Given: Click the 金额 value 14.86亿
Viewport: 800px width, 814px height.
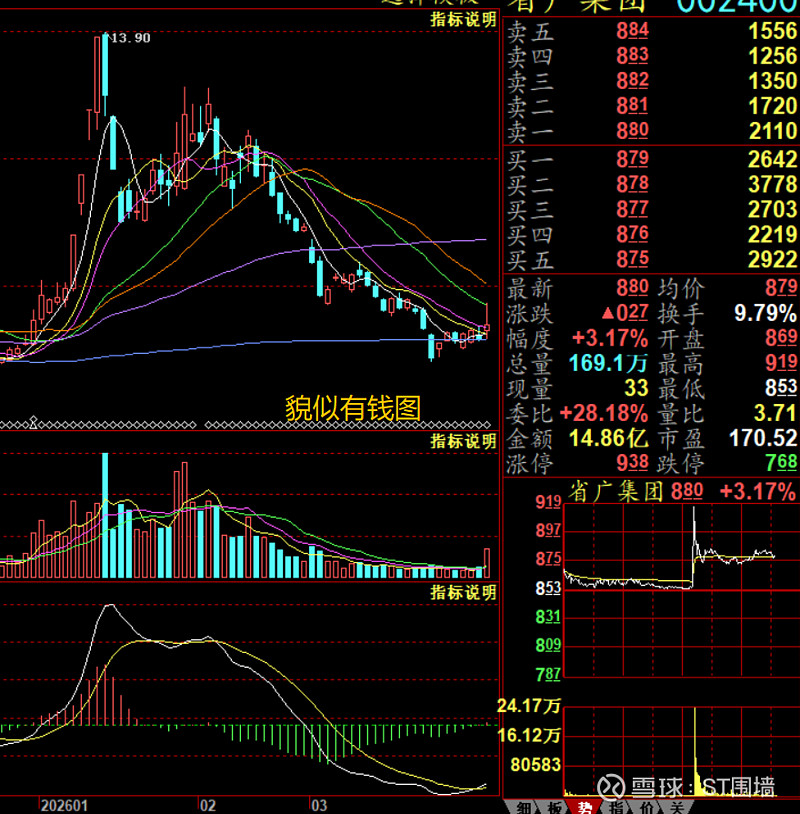Looking at the screenshot, I should click(608, 438).
